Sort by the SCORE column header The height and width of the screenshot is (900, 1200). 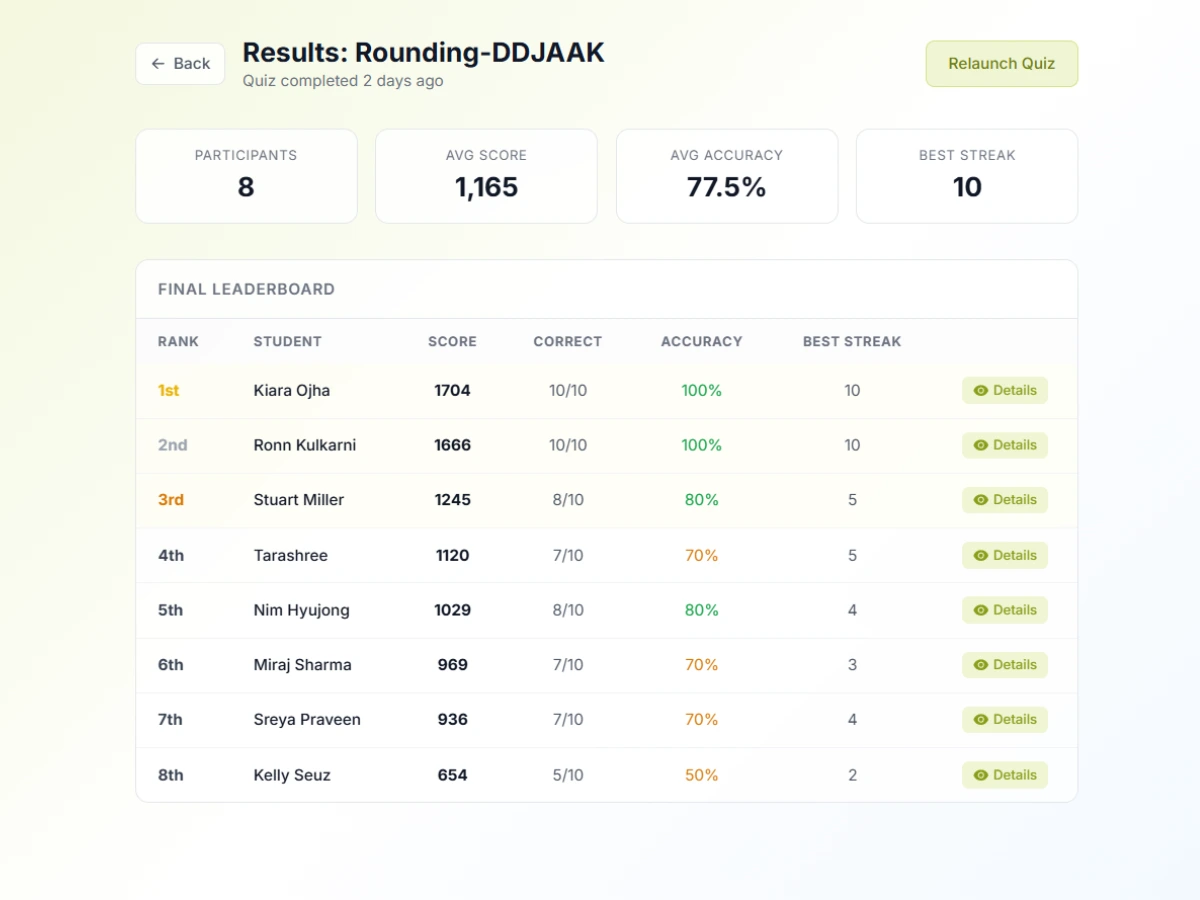[452, 341]
